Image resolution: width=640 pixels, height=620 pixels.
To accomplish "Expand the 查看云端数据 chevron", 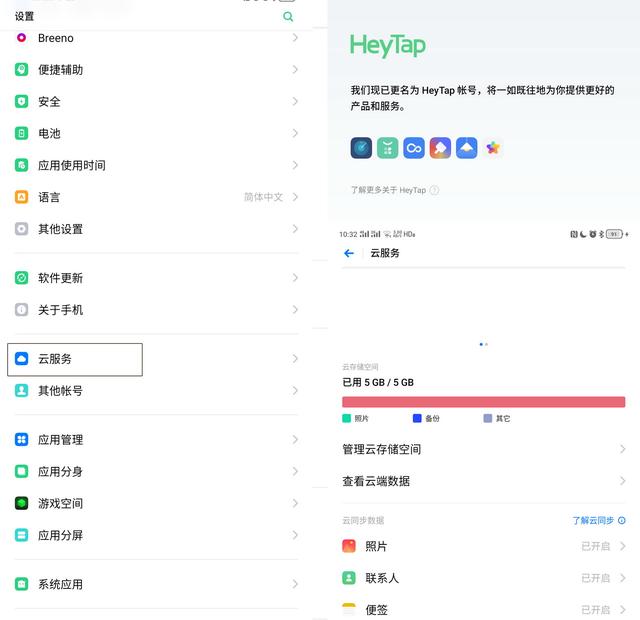I will (622, 481).
